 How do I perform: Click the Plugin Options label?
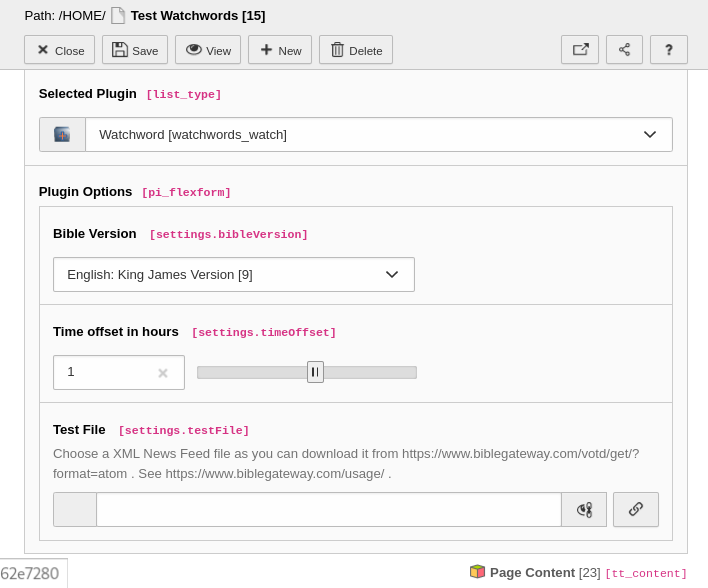click(x=85, y=192)
